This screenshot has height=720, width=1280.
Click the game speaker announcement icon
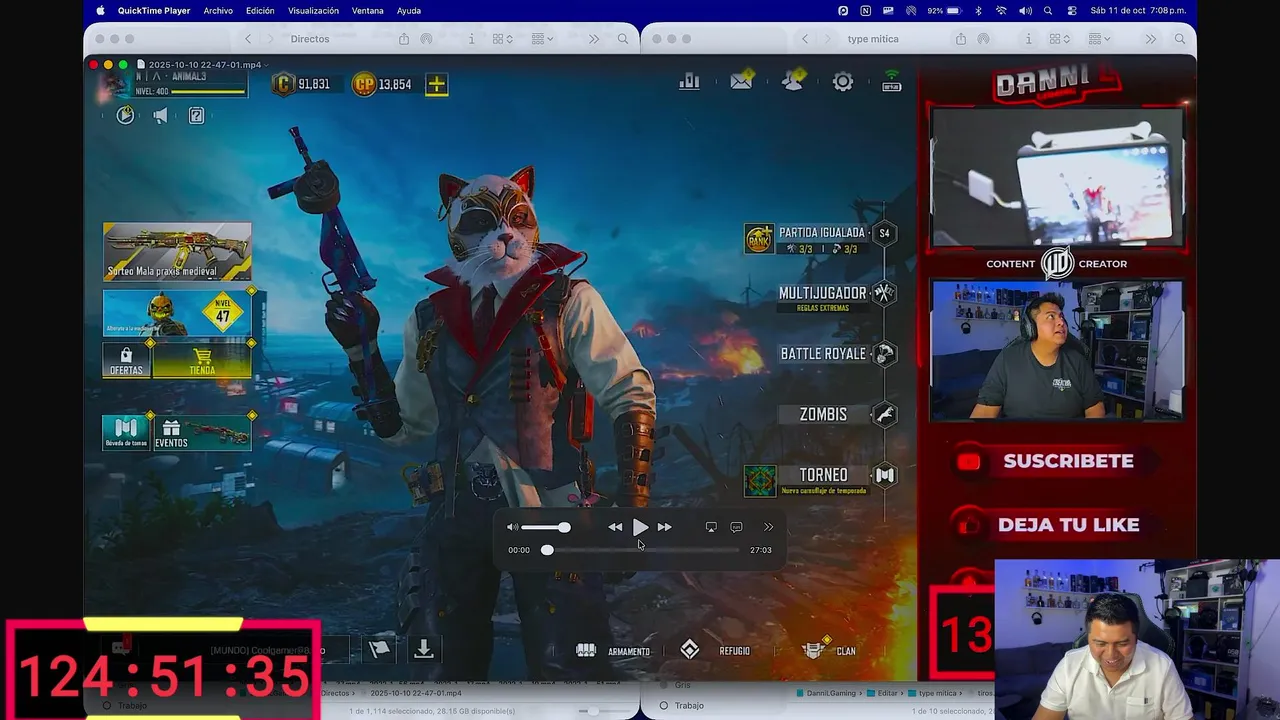pyautogui.click(x=160, y=116)
